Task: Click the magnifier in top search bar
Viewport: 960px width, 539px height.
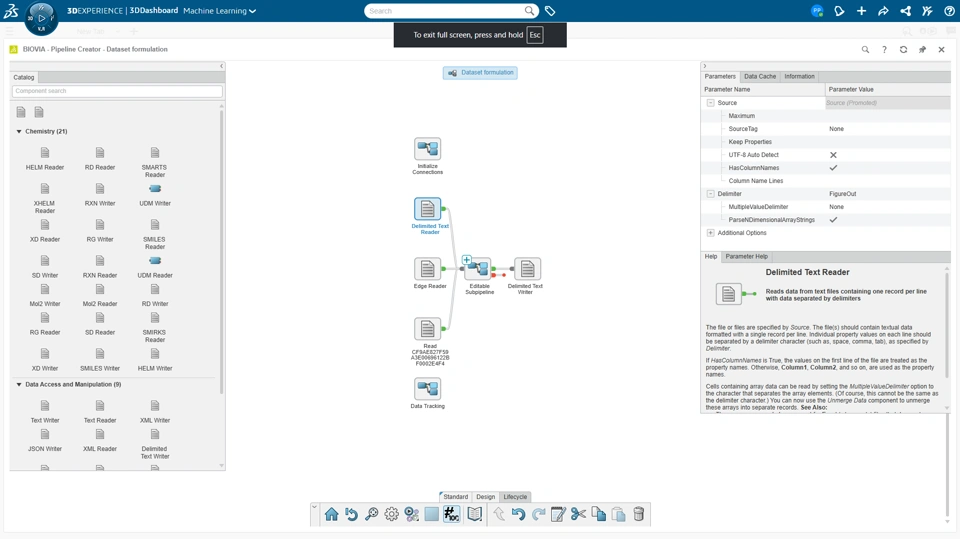Action: pyautogui.click(x=530, y=11)
